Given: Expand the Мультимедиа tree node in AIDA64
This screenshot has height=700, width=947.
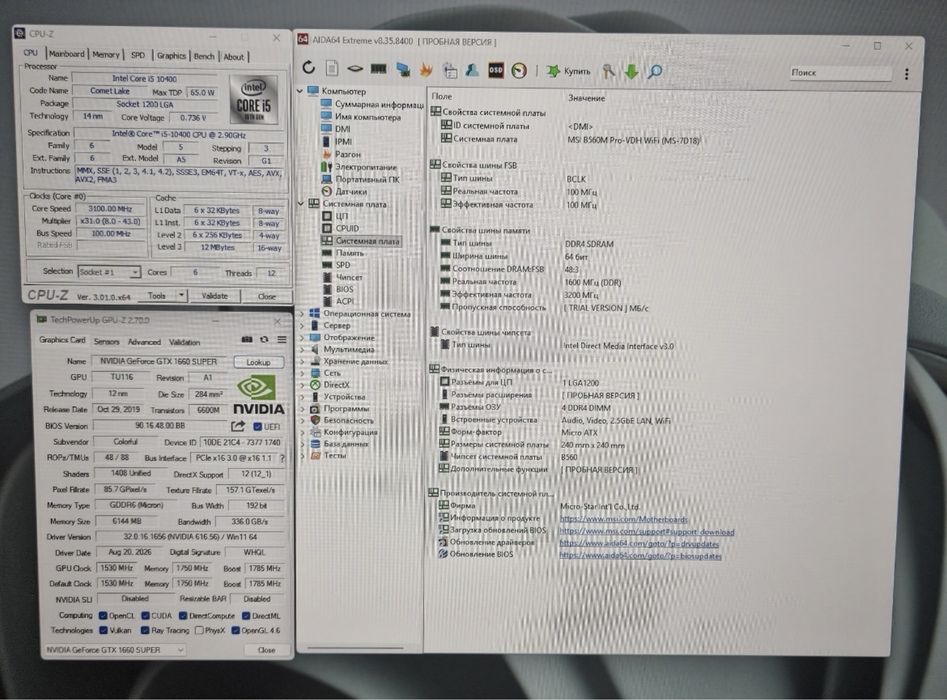Looking at the screenshot, I should (301, 349).
